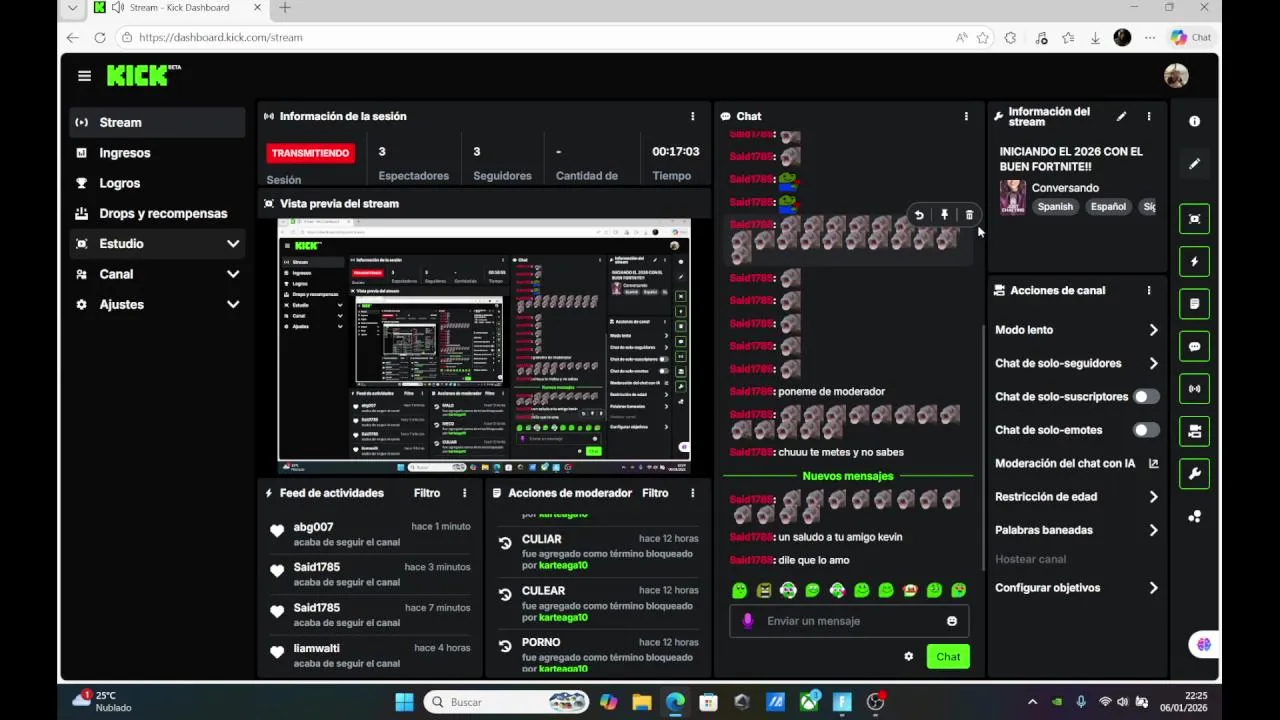The width and height of the screenshot is (1280, 720).
Task: Click the TRANSMITIENDO status badge
Action: tap(310, 153)
